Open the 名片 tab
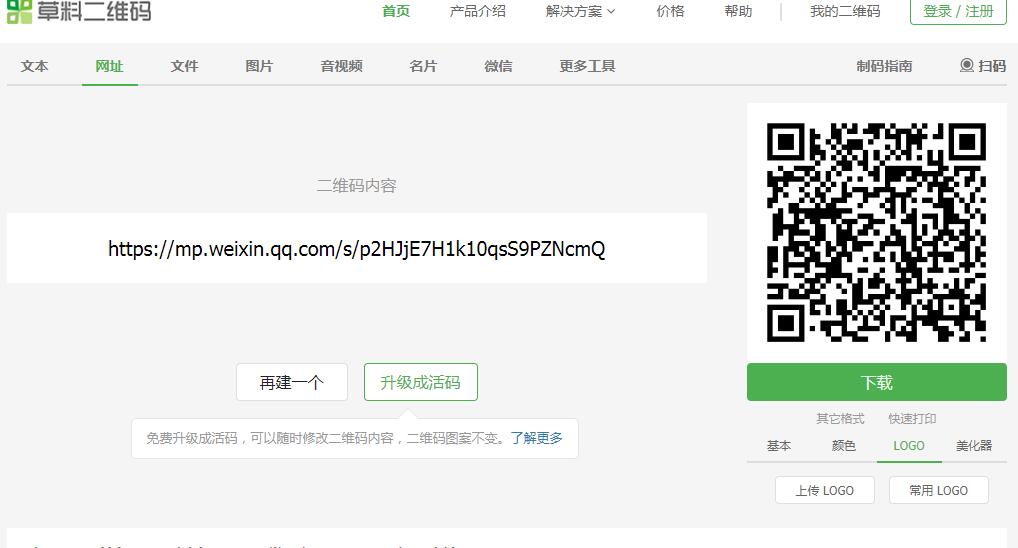The image size is (1018, 548). click(423, 66)
